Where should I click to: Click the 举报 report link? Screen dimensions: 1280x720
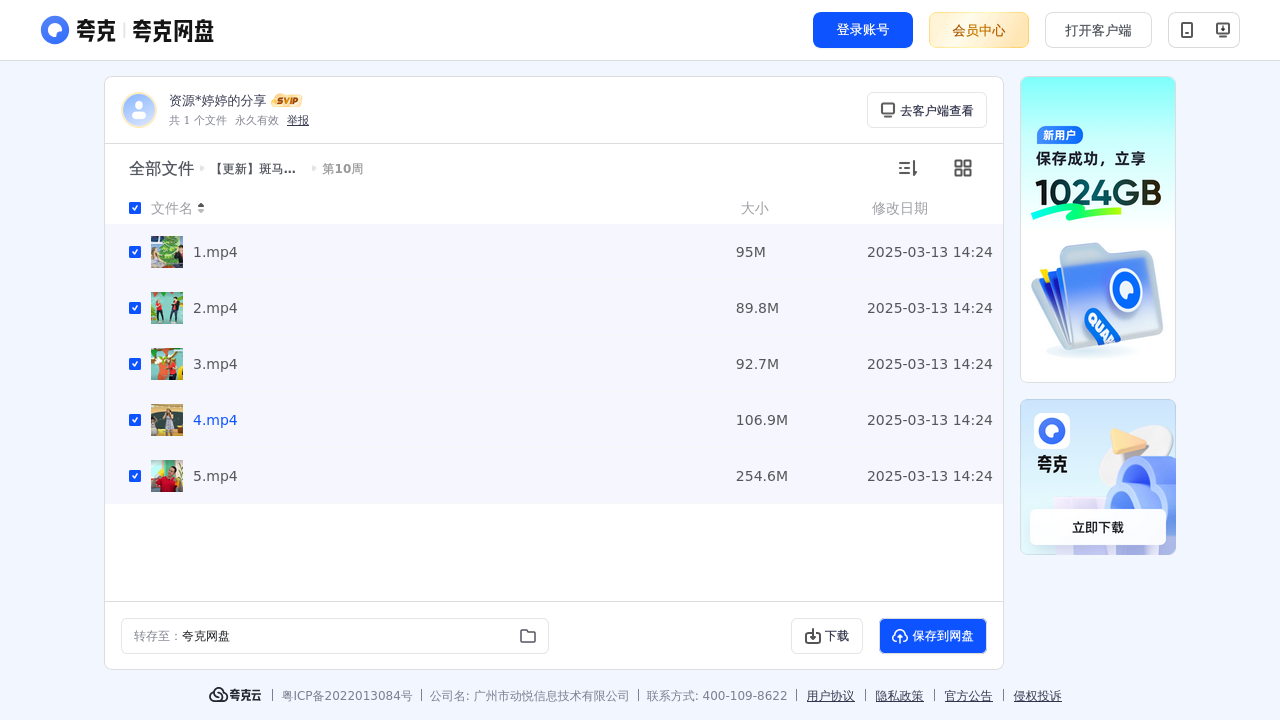click(x=298, y=120)
